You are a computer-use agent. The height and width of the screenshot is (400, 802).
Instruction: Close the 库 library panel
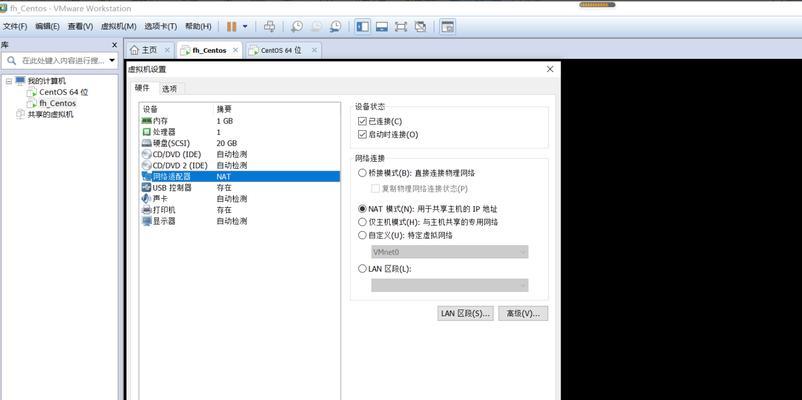pos(115,45)
